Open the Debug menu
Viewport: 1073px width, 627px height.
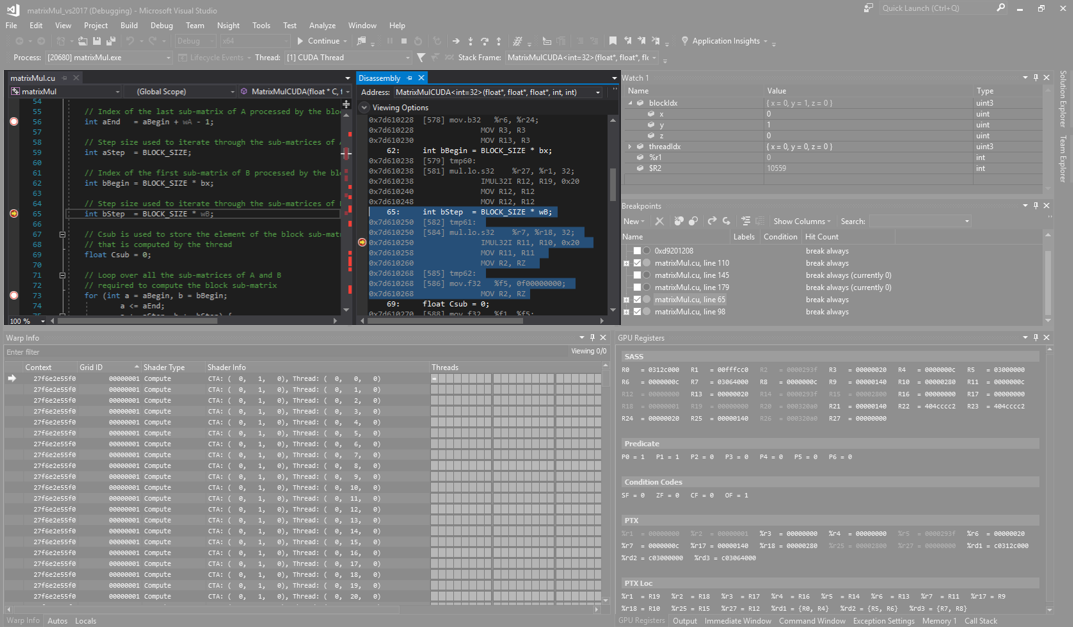point(161,25)
